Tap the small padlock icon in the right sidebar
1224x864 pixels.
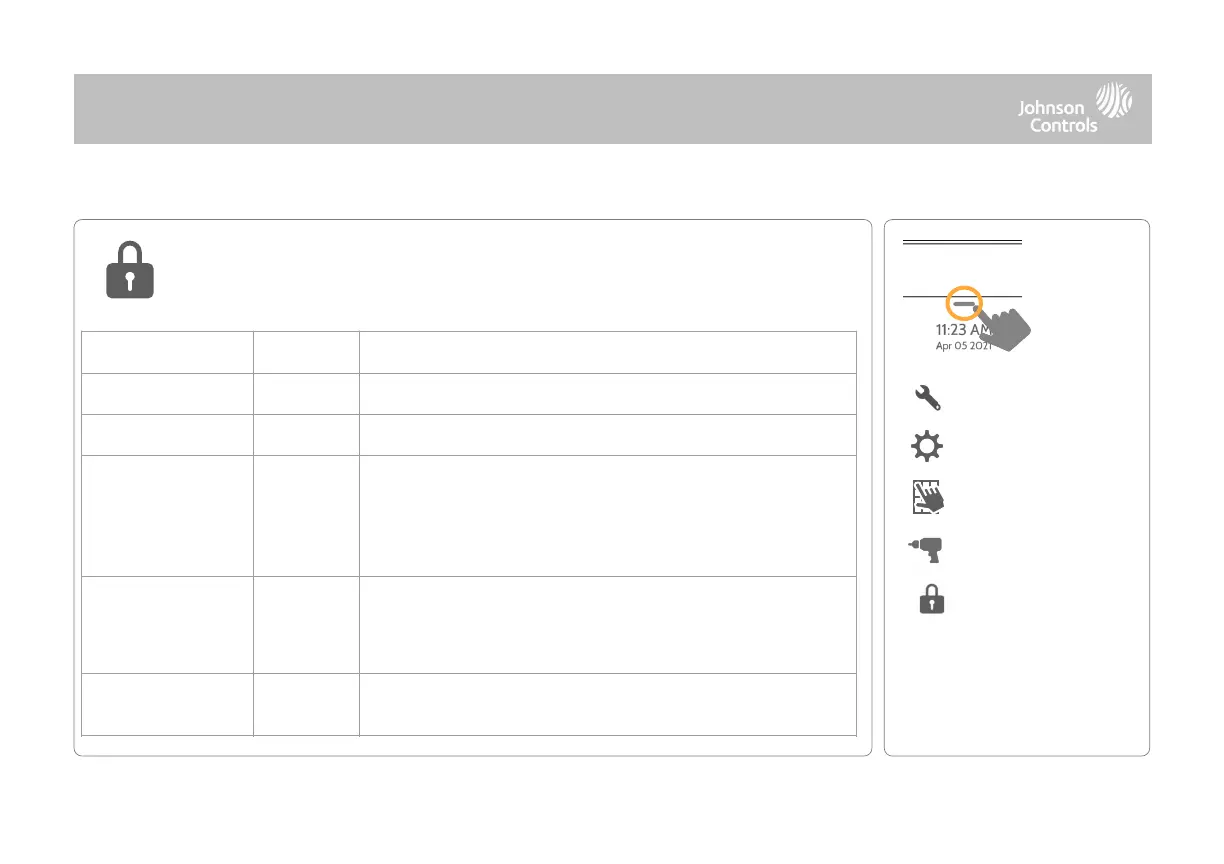932,600
